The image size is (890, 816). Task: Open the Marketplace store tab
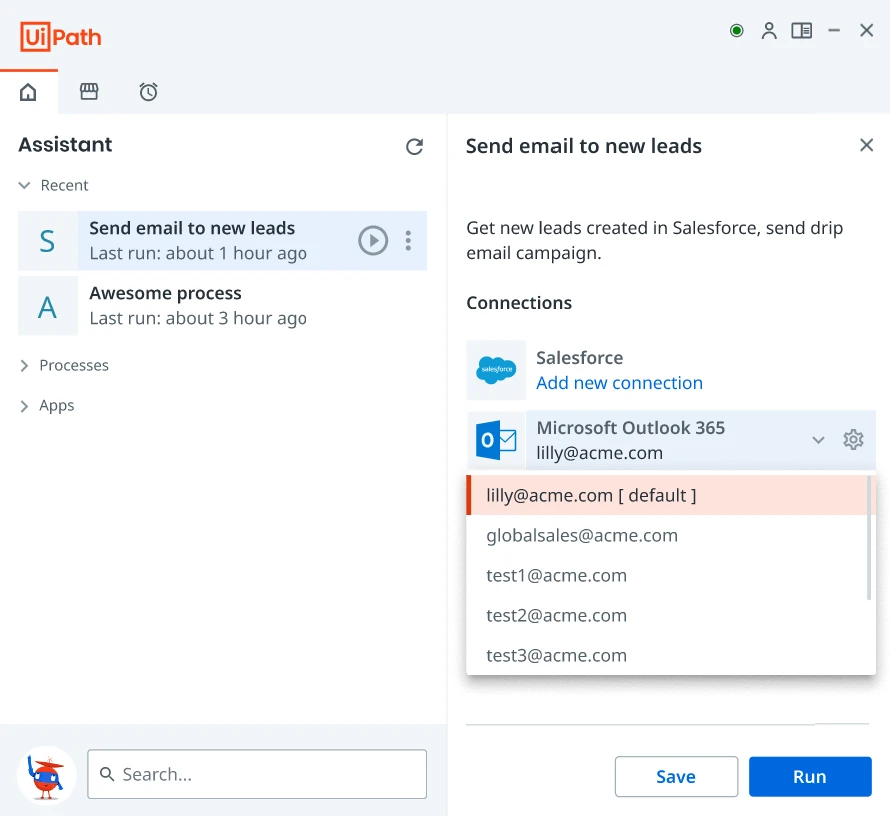click(x=89, y=91)
